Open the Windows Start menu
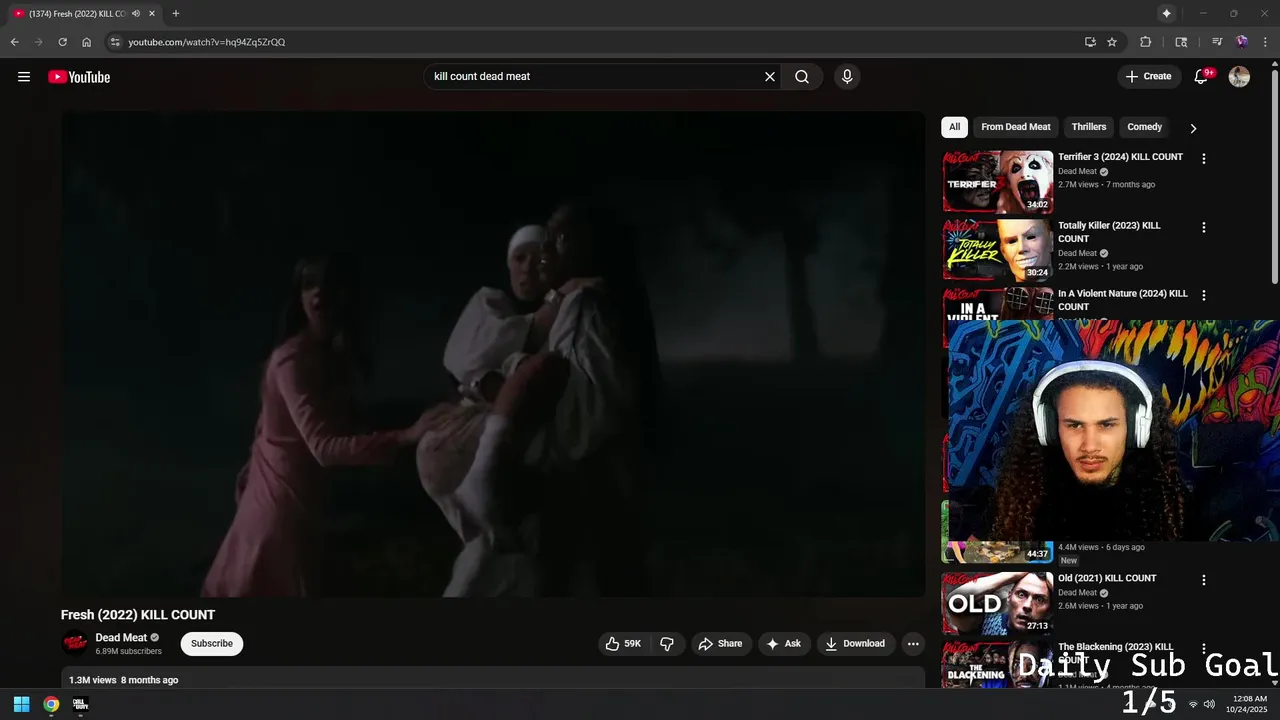Viewport: 1280px width, 720px height. click(21, 704)
